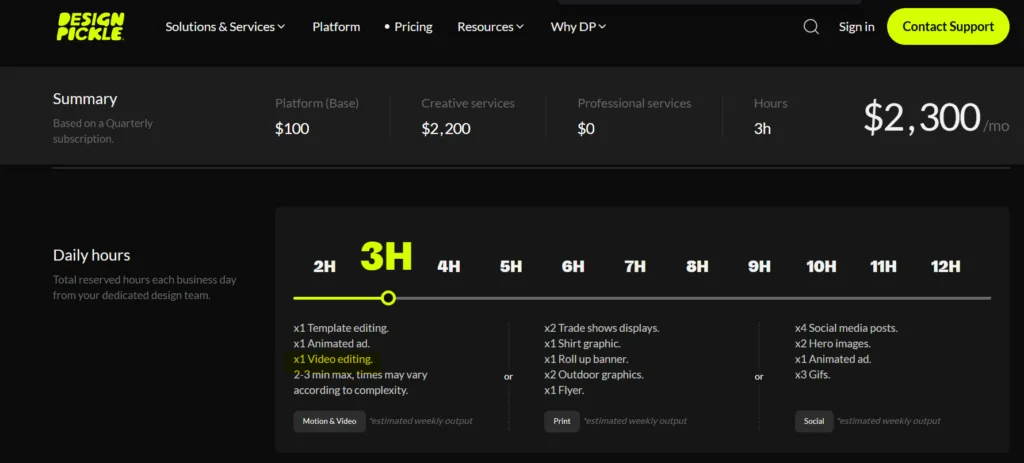Click the Daily hours heading

[91, 255]
